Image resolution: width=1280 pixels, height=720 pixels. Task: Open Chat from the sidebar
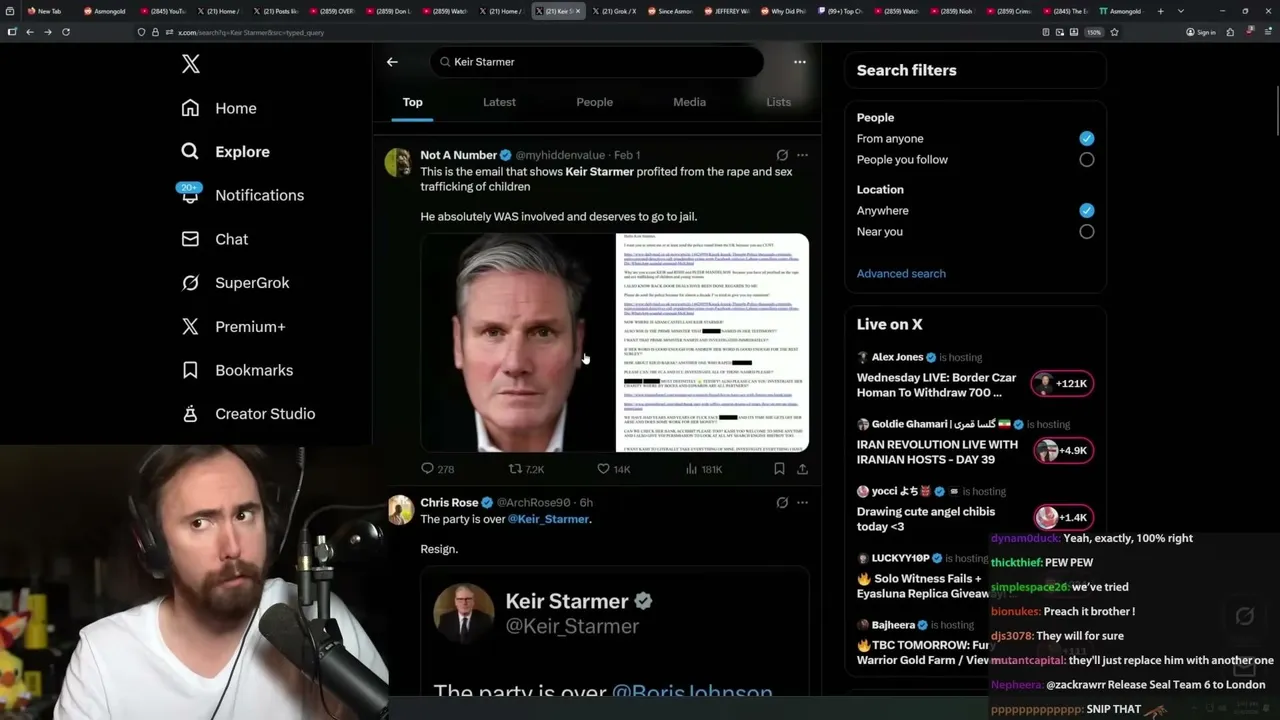point(214,239)
